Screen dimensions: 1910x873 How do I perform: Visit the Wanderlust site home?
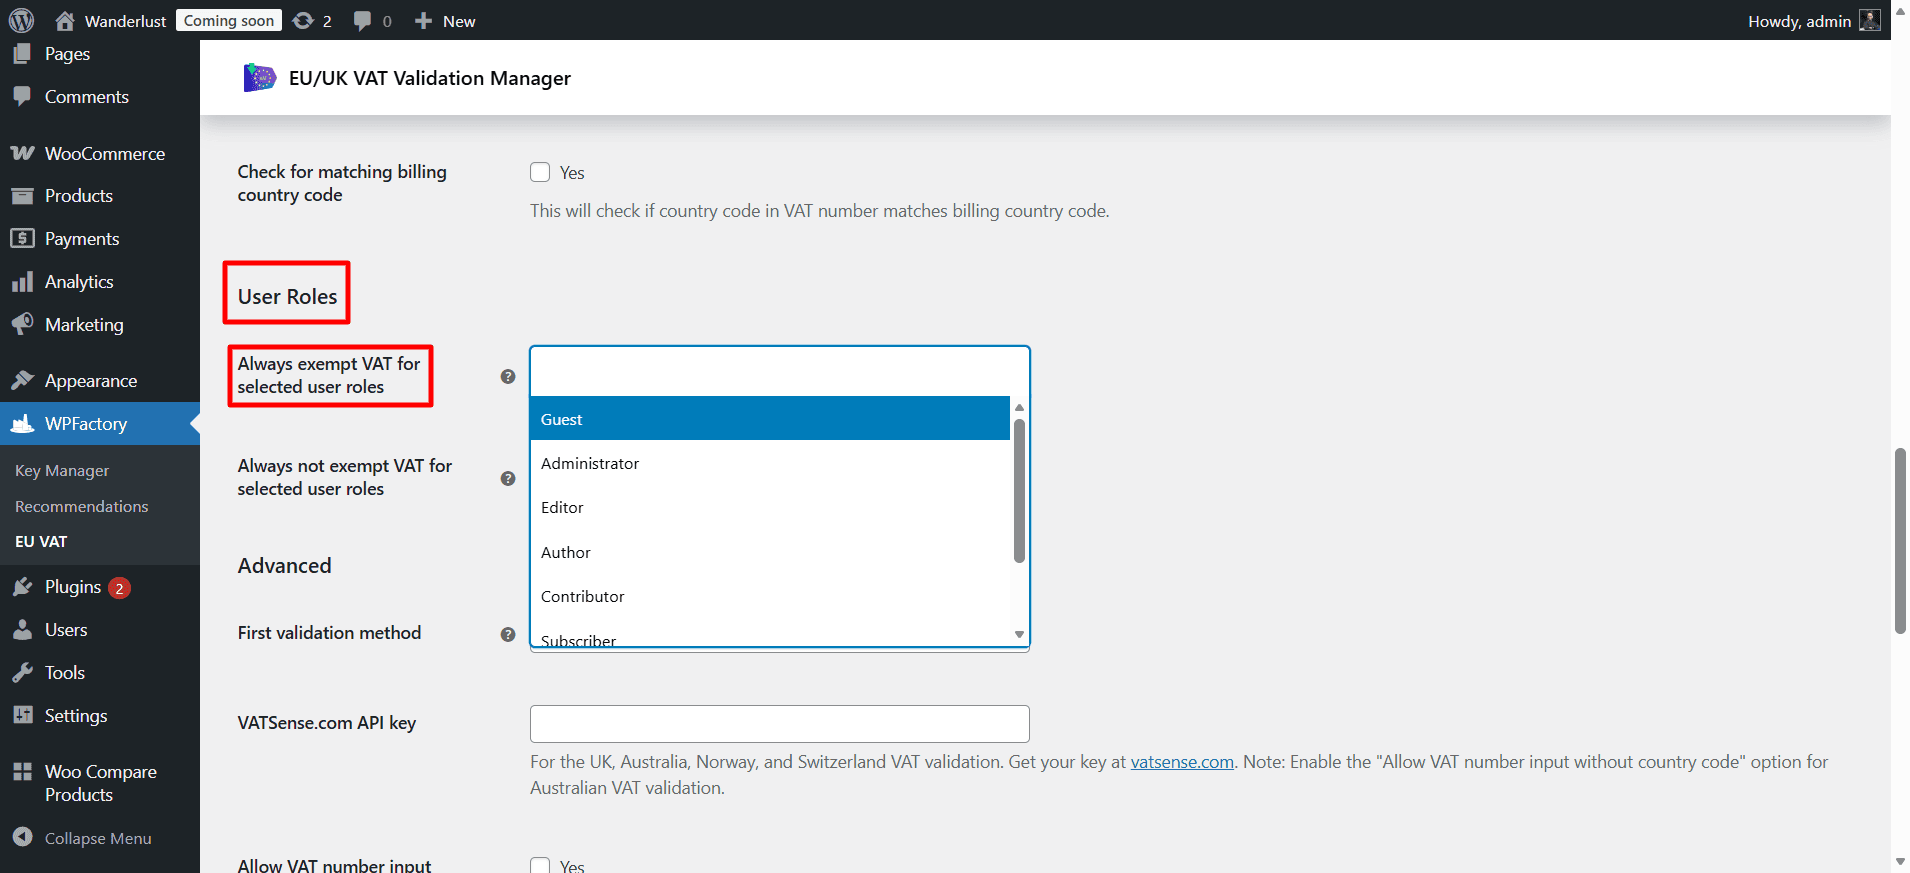point(111,21)
